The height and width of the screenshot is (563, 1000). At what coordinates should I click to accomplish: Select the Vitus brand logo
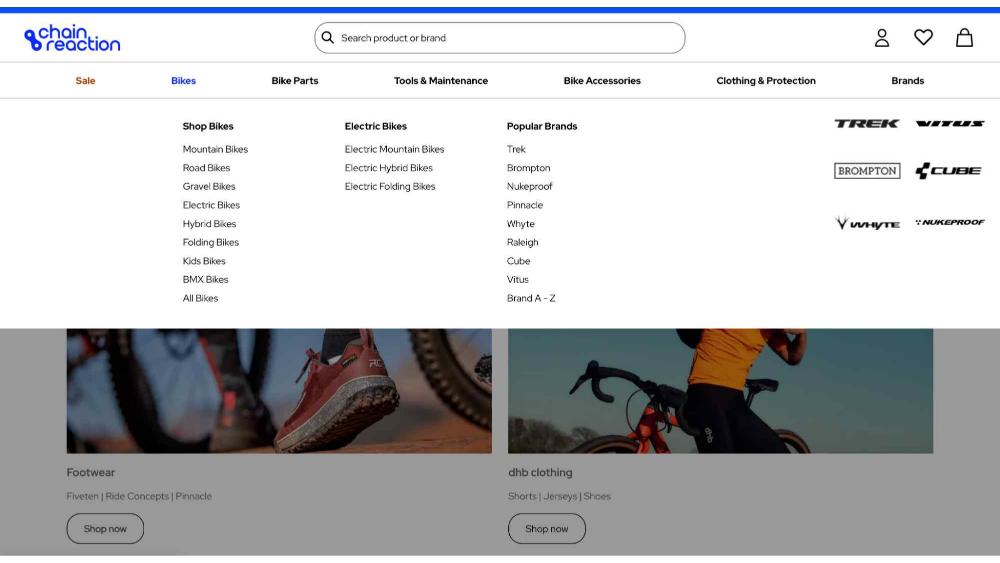click(949, 124)
